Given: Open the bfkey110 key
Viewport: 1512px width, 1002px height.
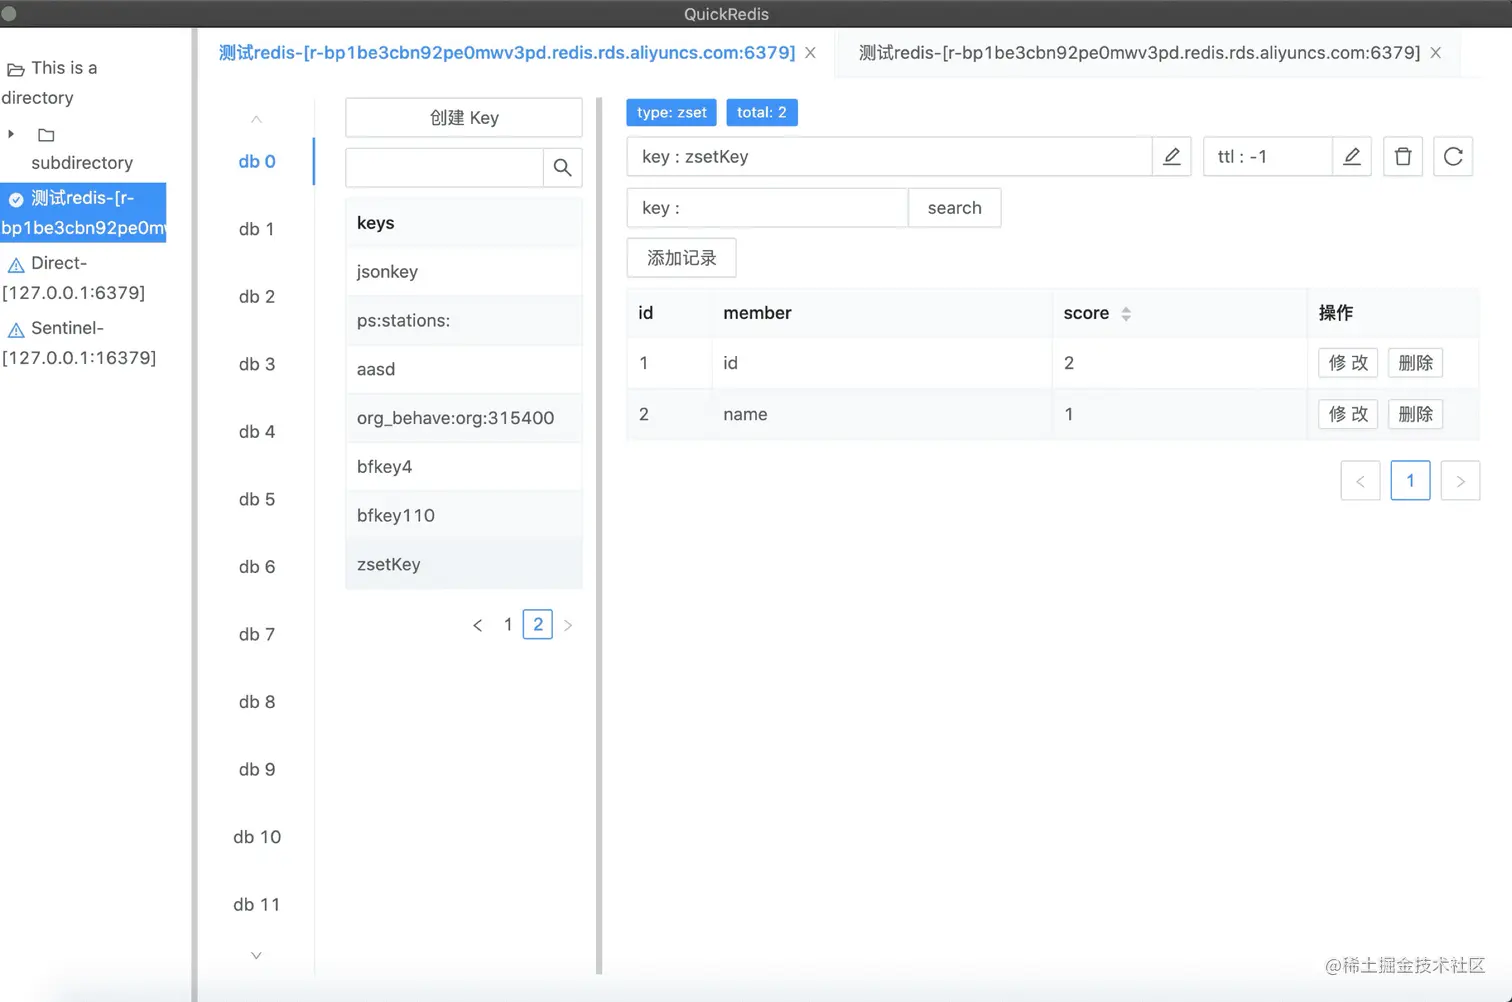Looking at the screenshot, I should click(x=464, y=515).
